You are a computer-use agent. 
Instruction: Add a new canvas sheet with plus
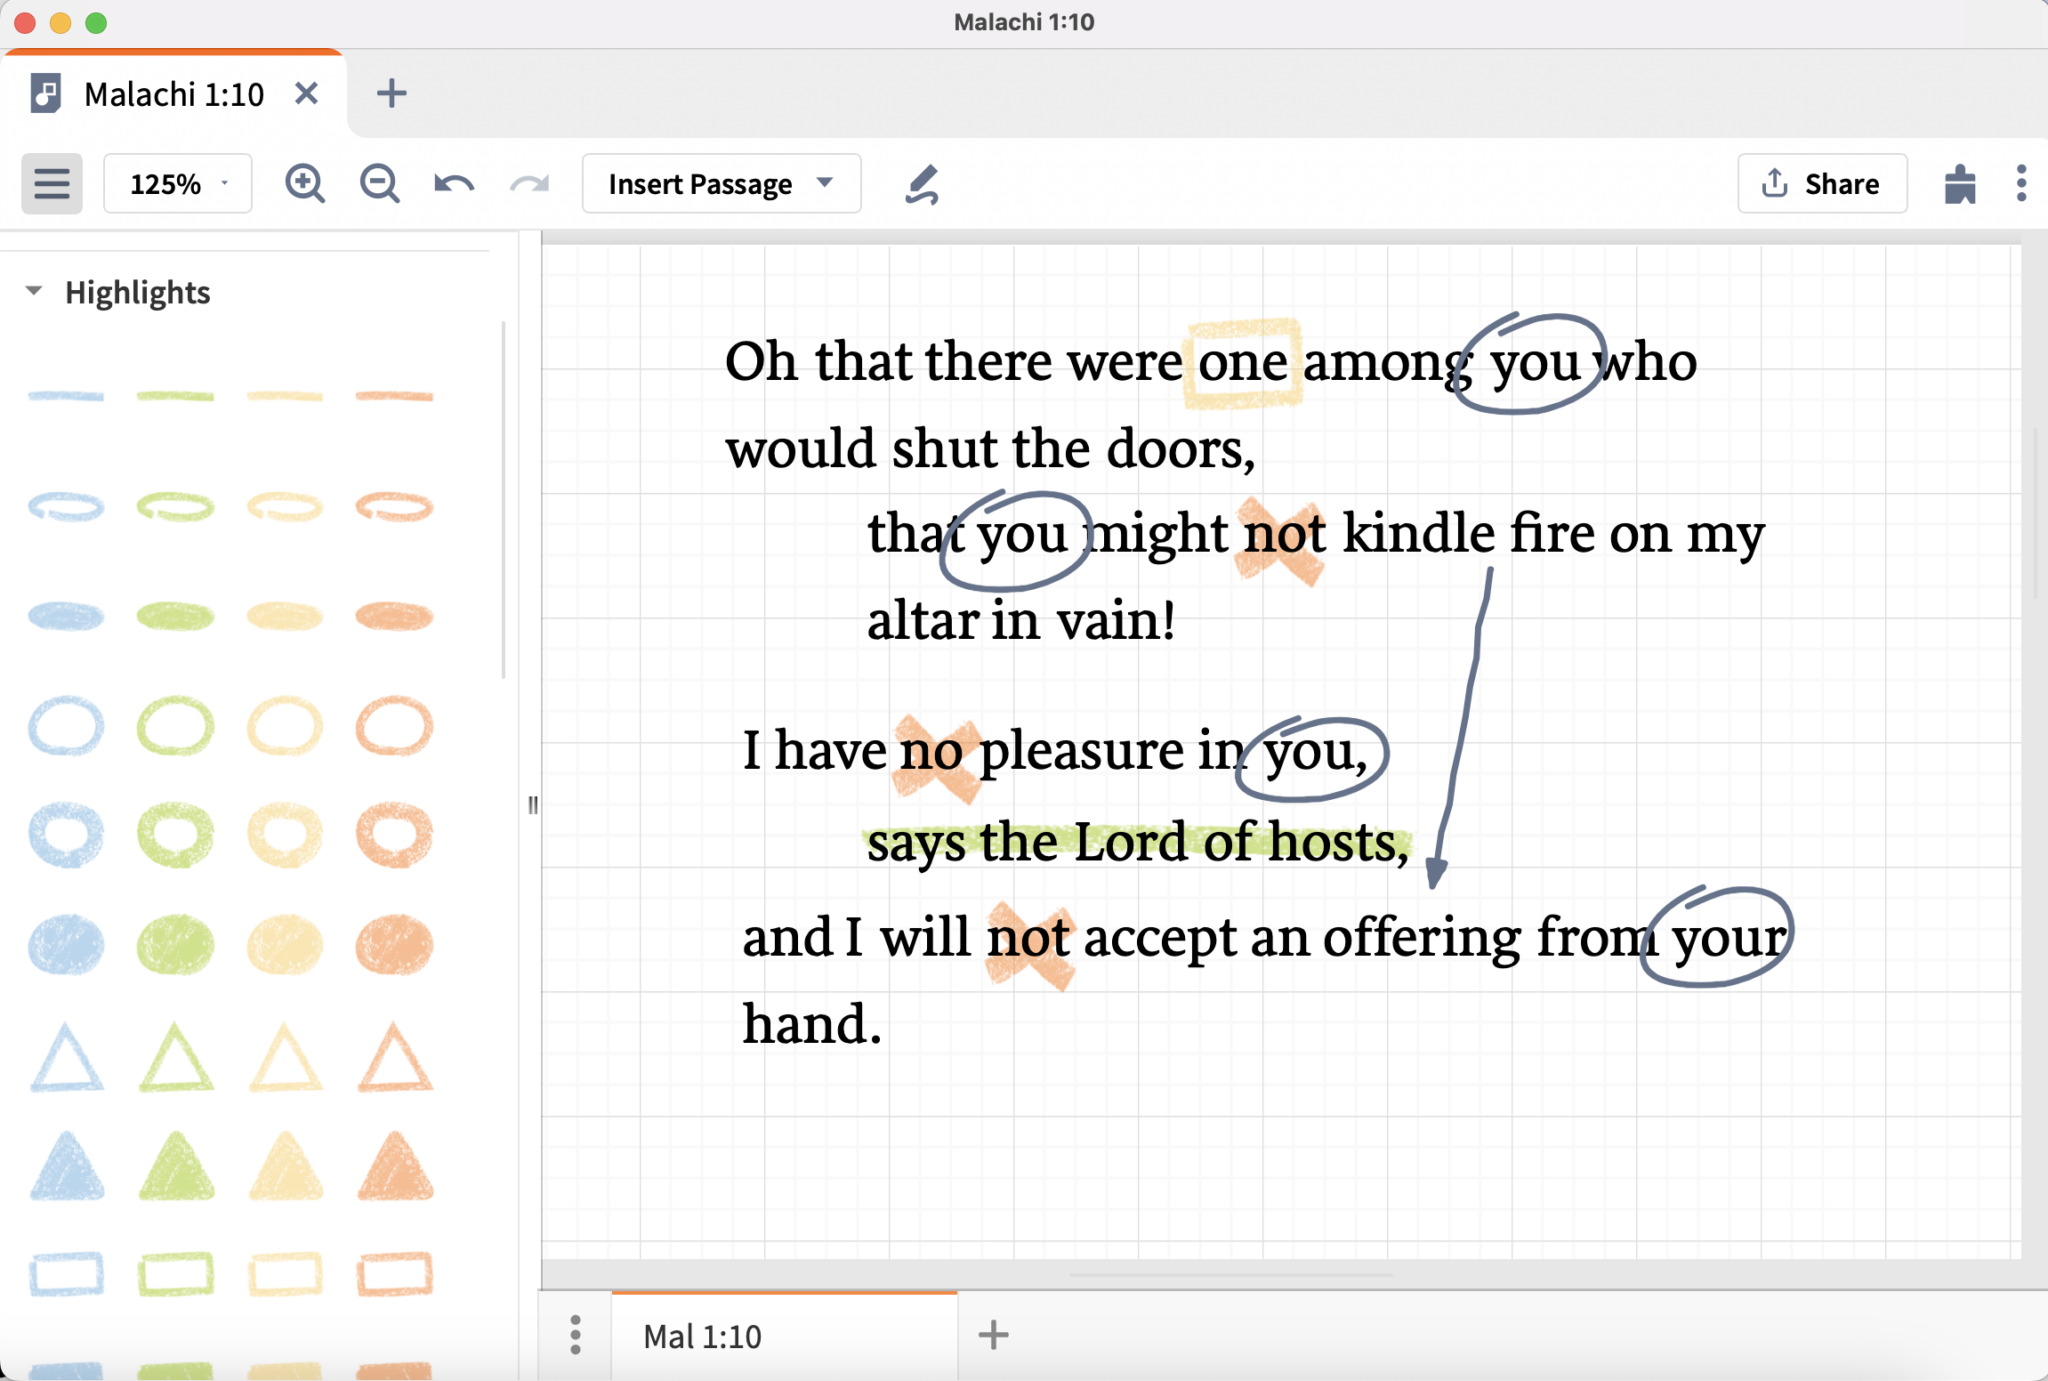tap(993, 1335)
